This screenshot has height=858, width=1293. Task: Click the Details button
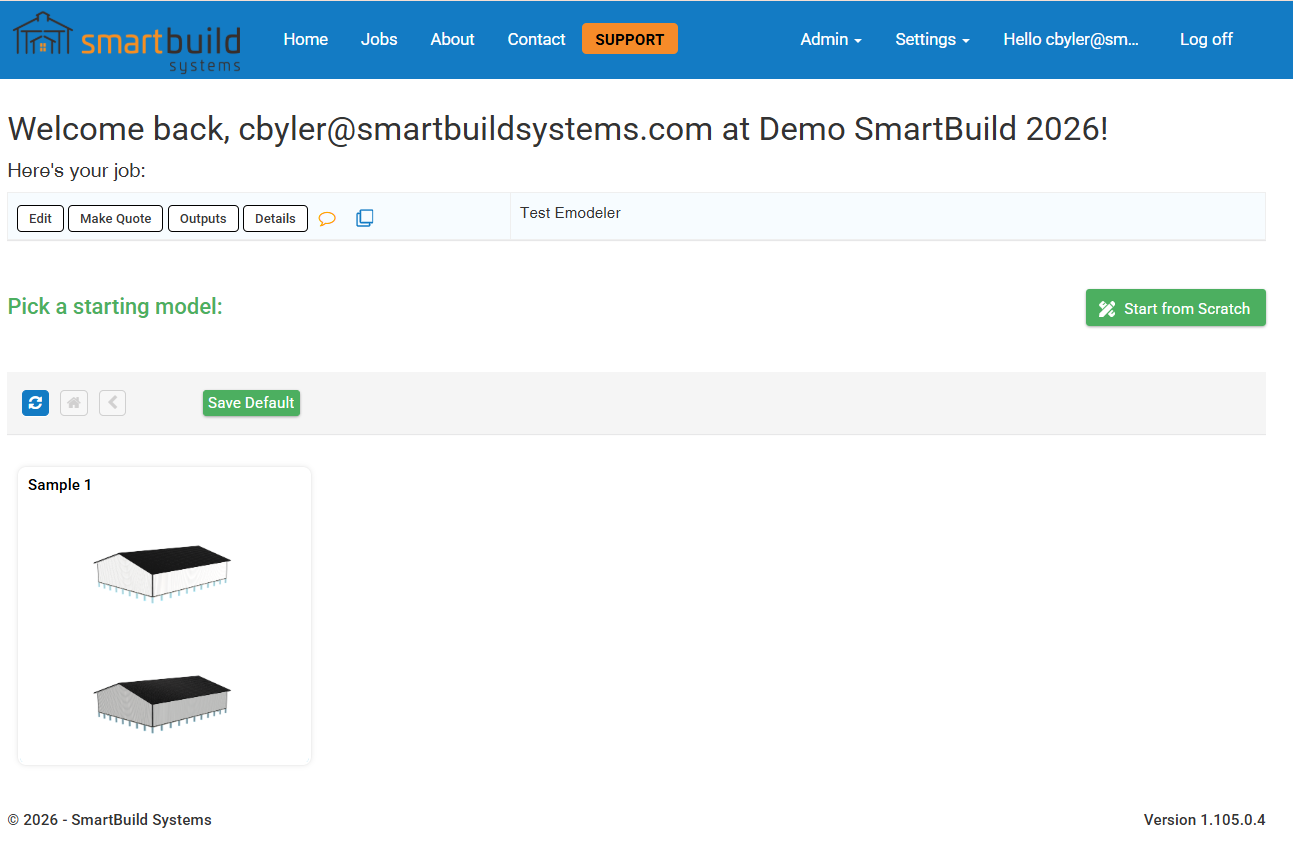click(275, 218)
